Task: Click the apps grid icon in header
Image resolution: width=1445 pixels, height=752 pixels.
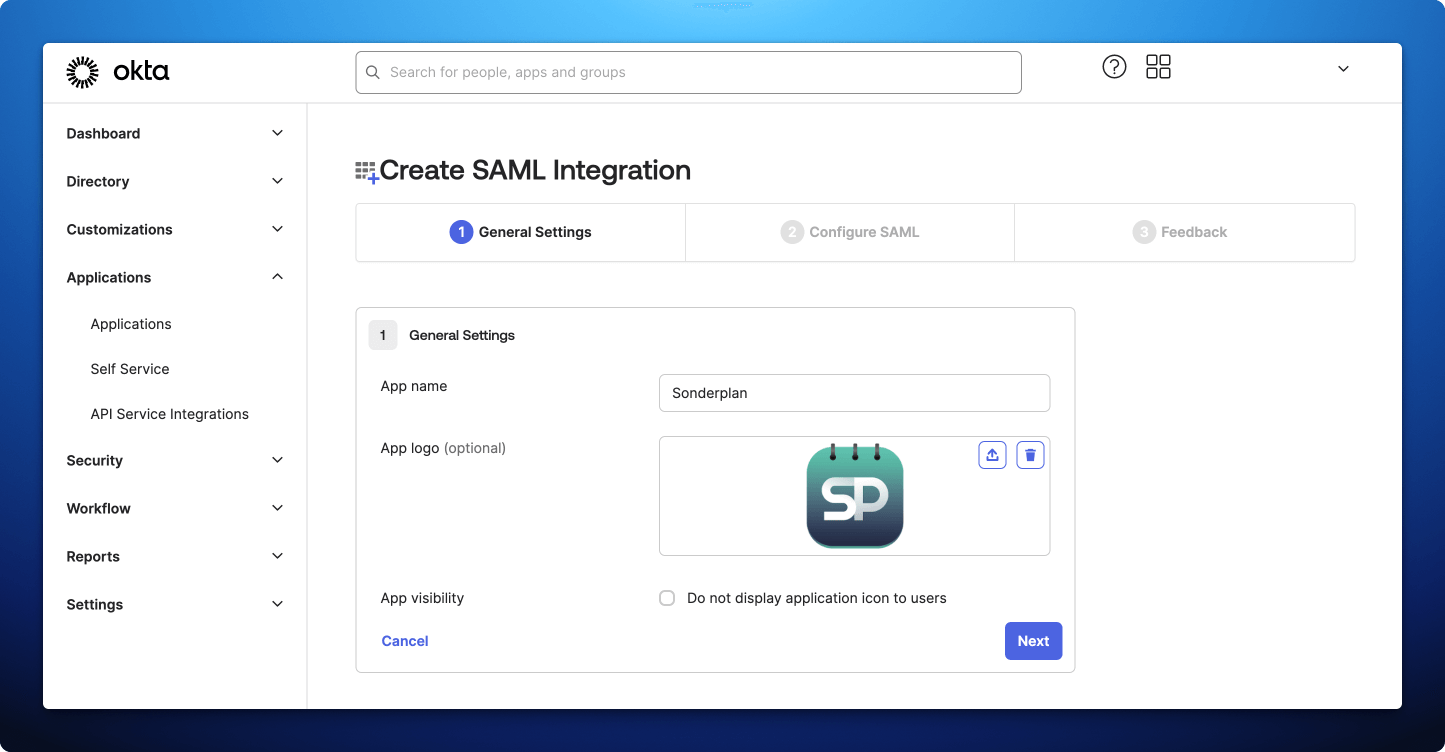Action: tap(1158, 66)
